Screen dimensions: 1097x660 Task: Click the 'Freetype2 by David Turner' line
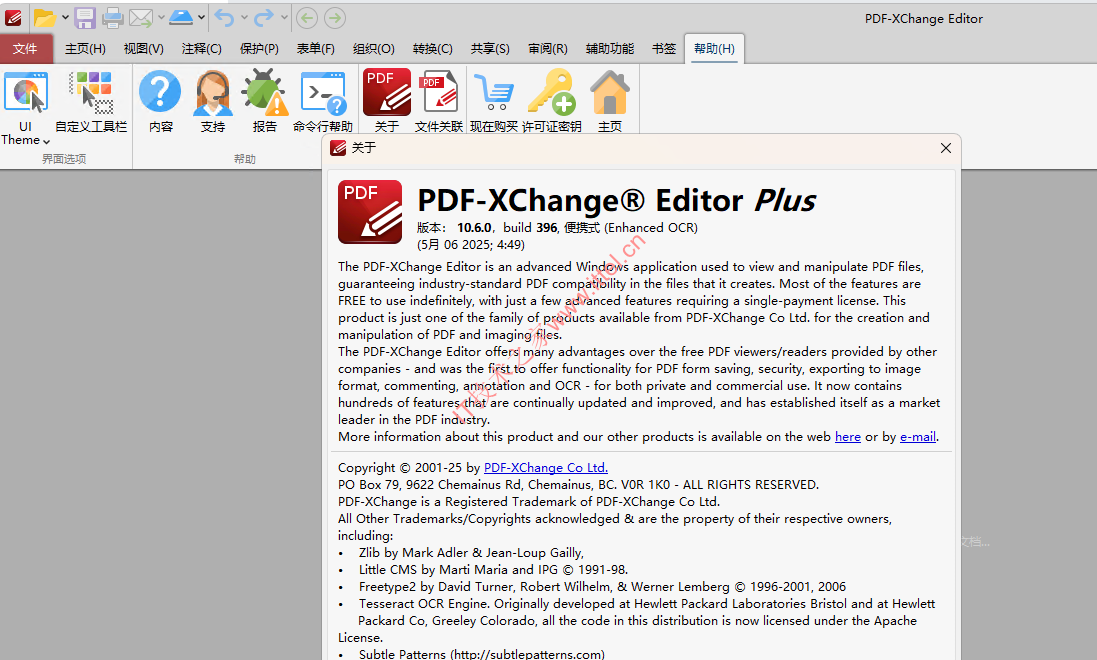point(602,587)
